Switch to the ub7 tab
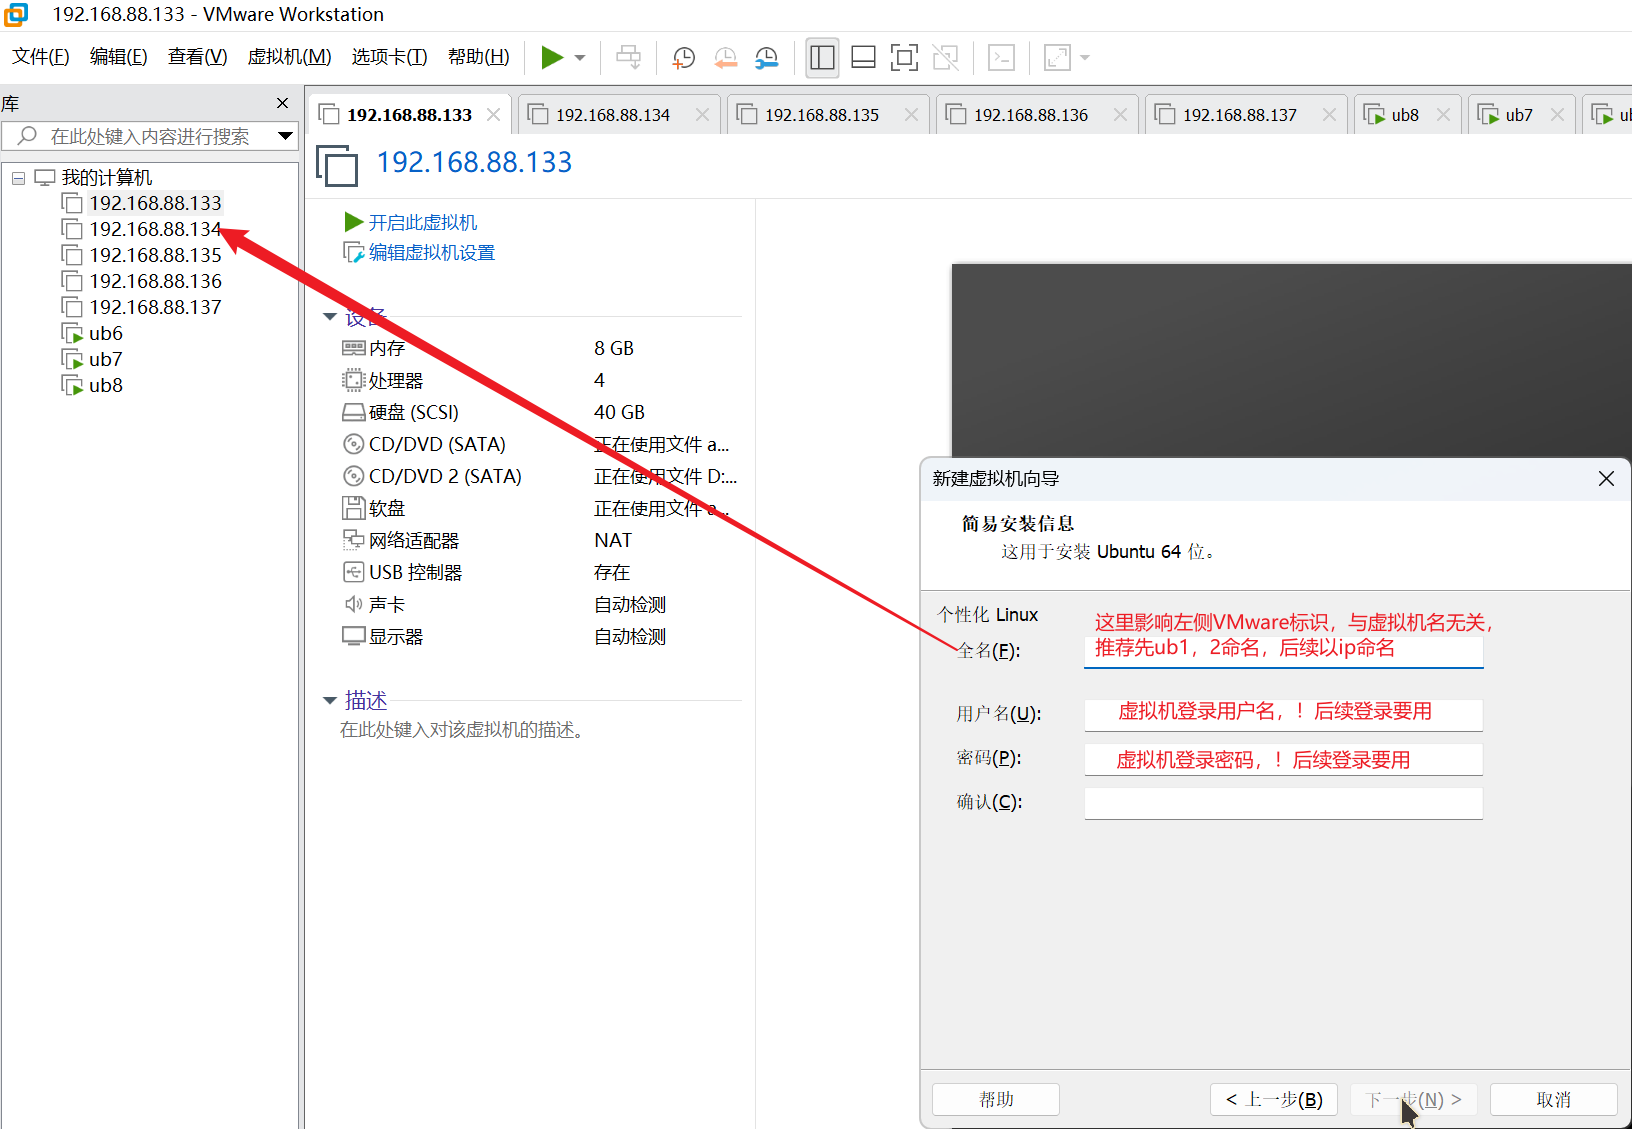1632x1129 pixels. 1519,115
